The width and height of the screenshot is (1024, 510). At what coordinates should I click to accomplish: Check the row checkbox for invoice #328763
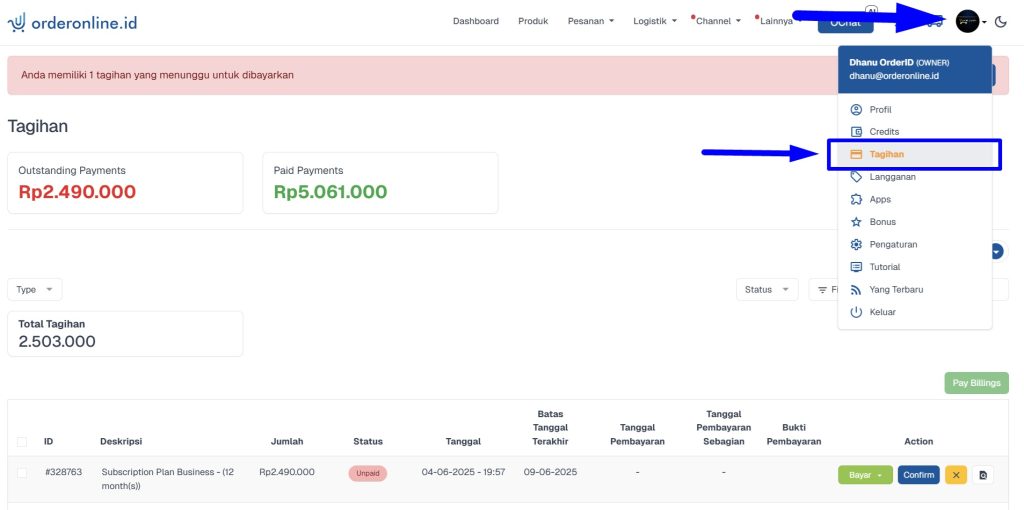tap(22, 472)
